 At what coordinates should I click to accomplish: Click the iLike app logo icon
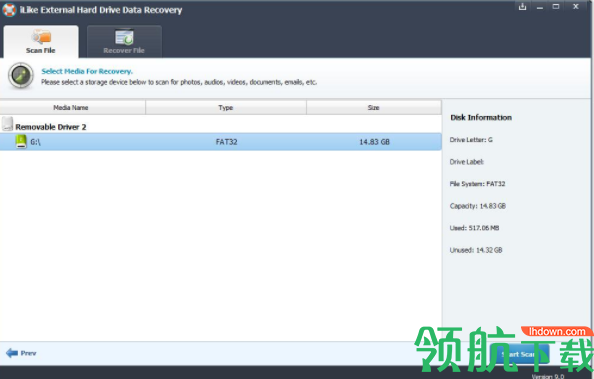(x=9, y=10)
